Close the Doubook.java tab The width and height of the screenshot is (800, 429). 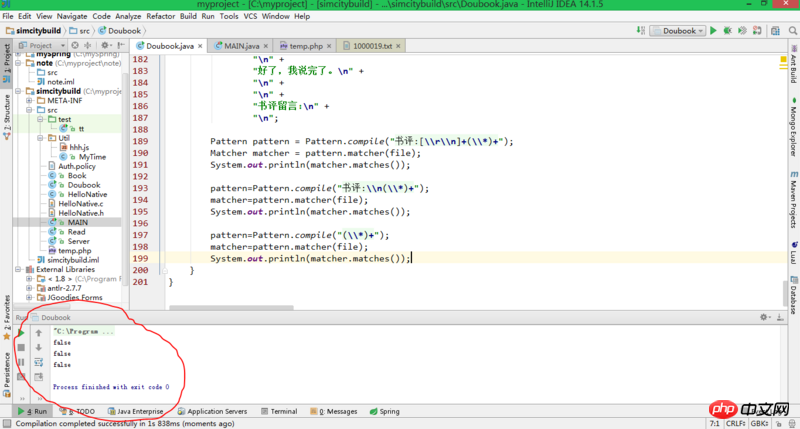pyautogui.click(x=200, y=46)
